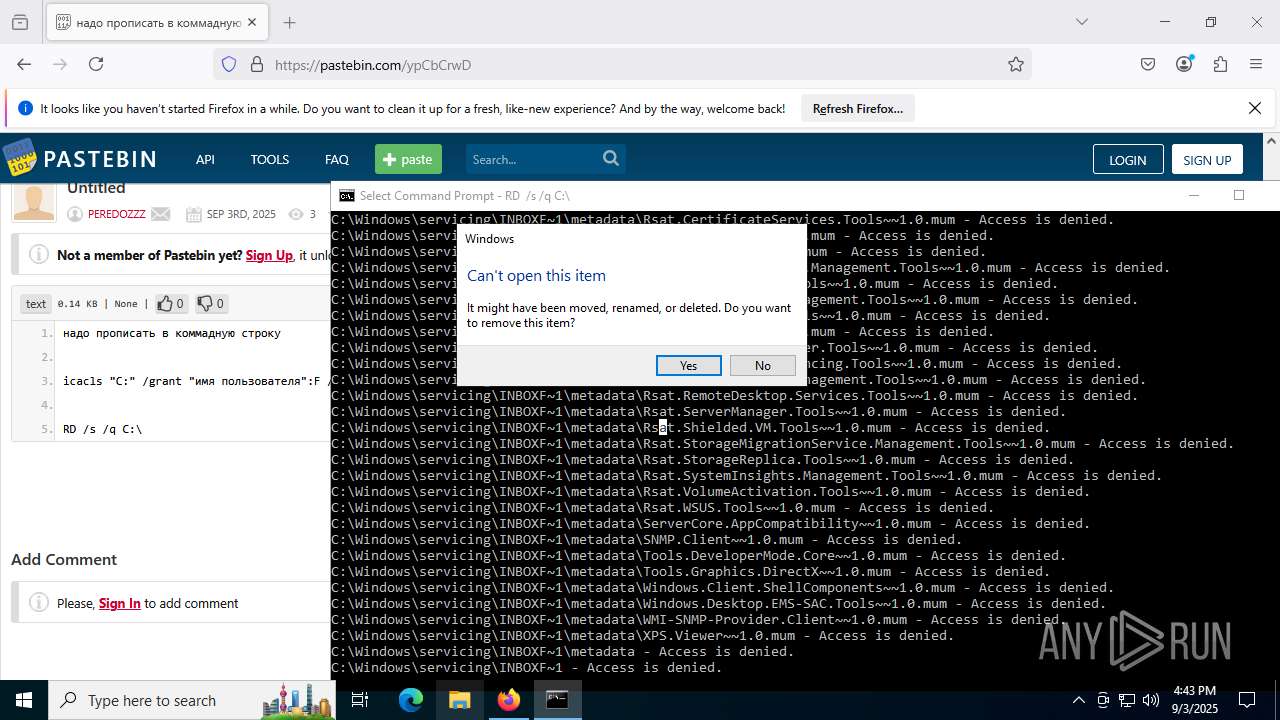Click the text syntax label button
Viewport: 1280px width, 720px height.
coord(36,303)
